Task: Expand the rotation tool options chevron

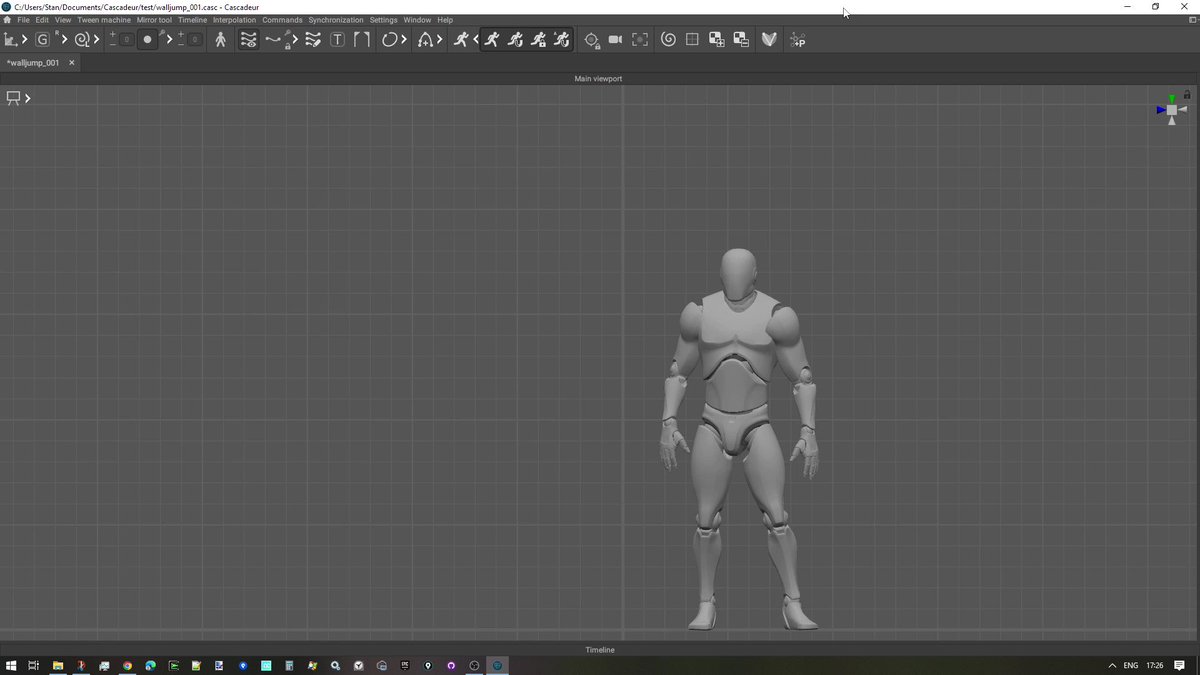Action: pos(405,40)
